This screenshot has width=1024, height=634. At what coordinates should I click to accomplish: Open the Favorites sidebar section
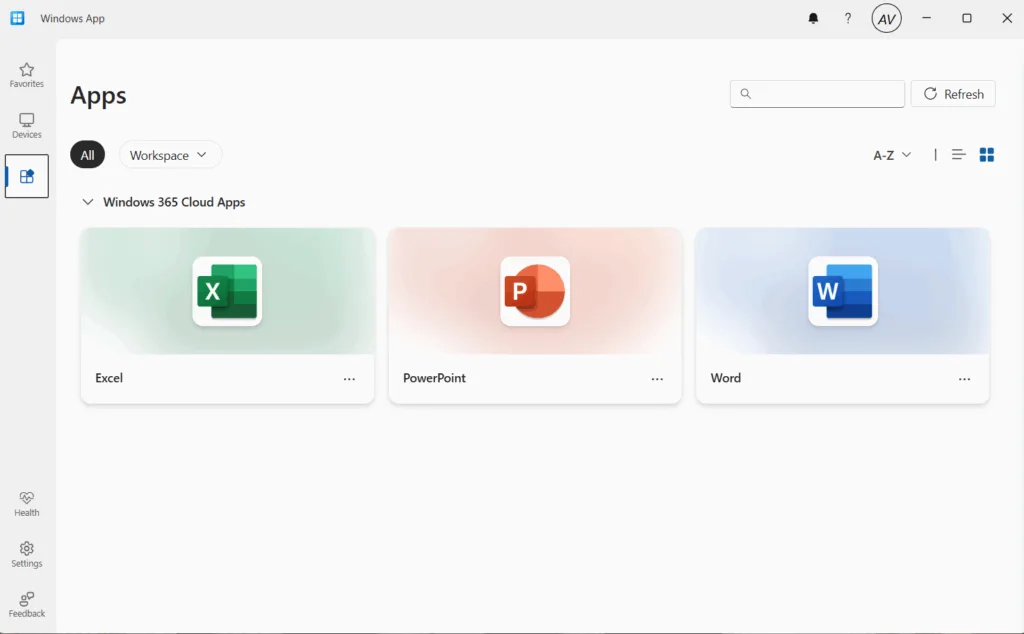click(x=27, y=75)
